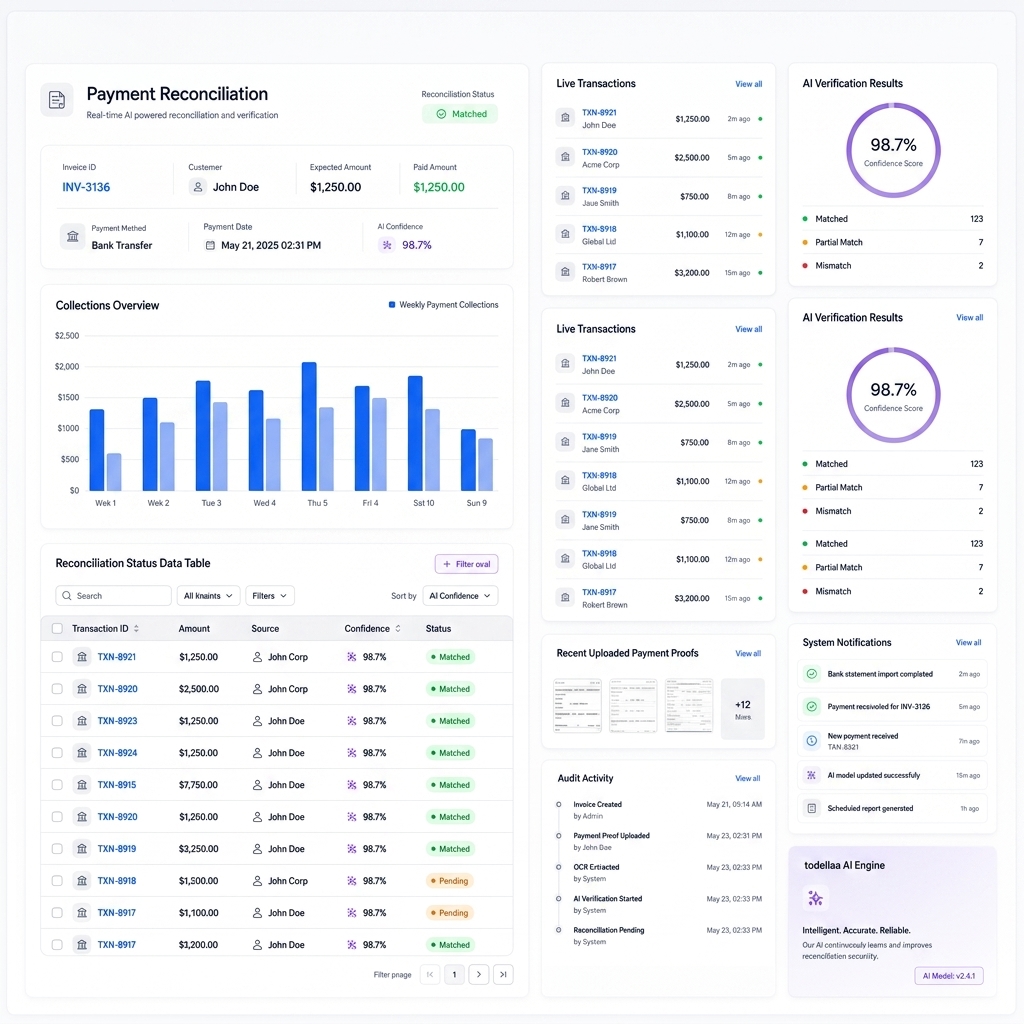1024x1024 pixels.
Task: Toggle the select-all checkbox in the table header
Action: pyautogui.click(x=57, y=628)
